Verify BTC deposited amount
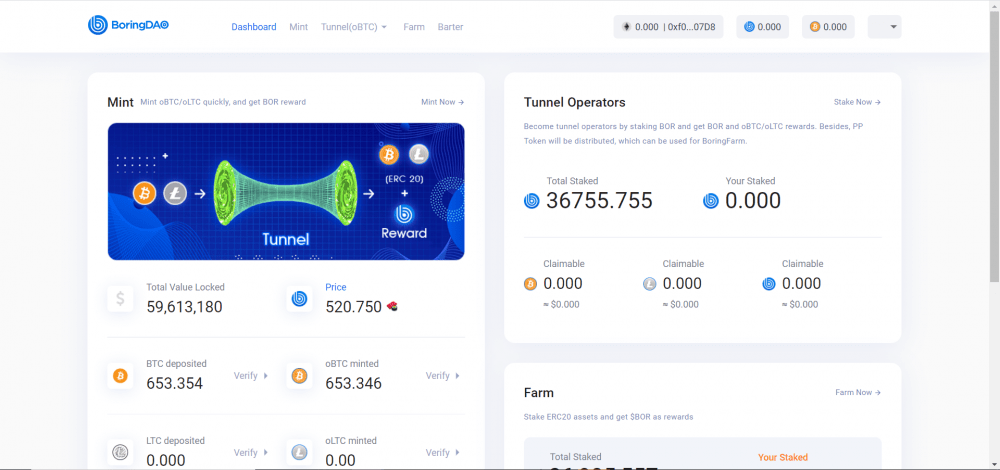The width and height of the screenshot is (1000, 470). [x=251, y=376]
